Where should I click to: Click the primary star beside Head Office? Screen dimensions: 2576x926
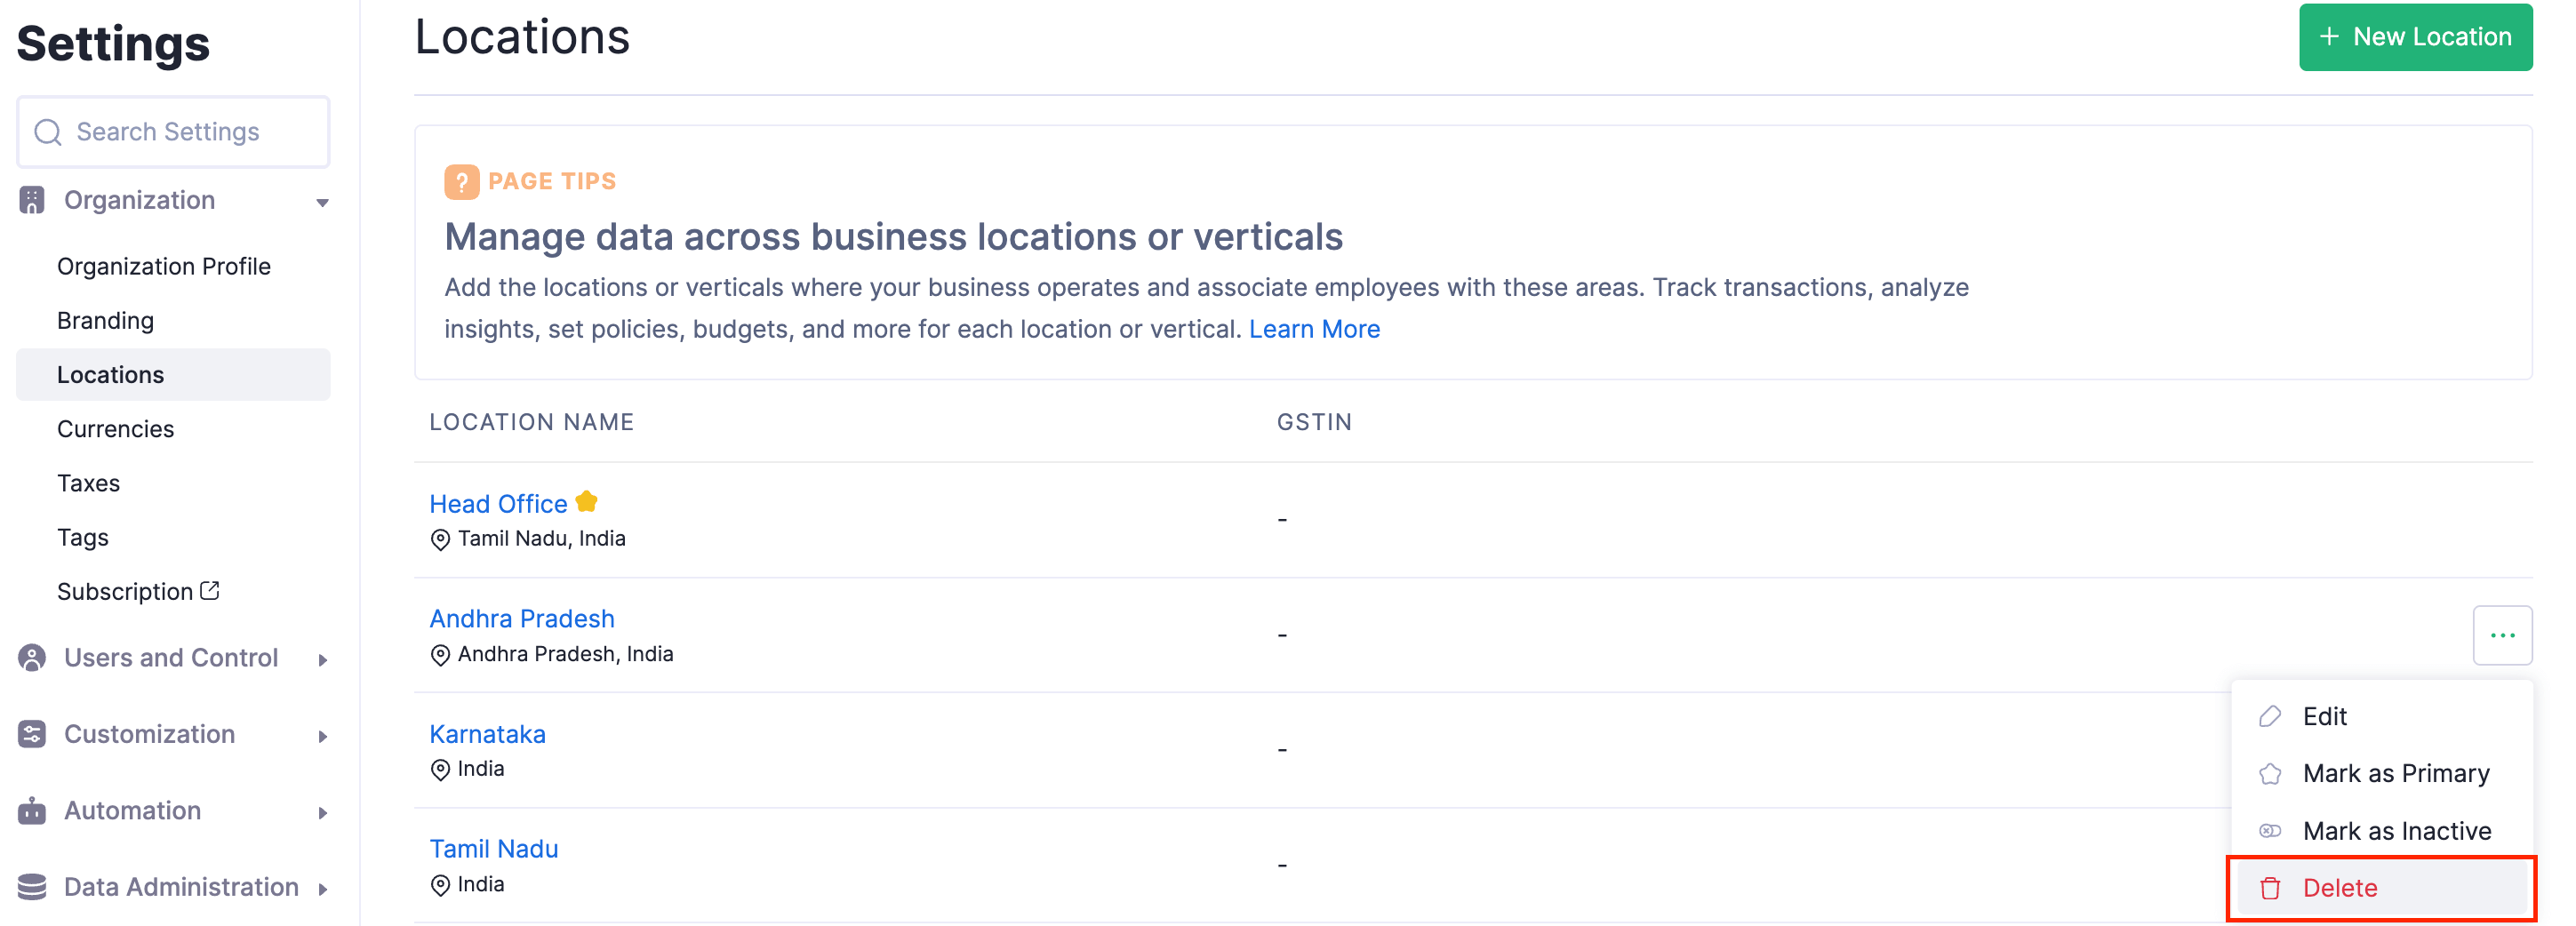point(587,502)
